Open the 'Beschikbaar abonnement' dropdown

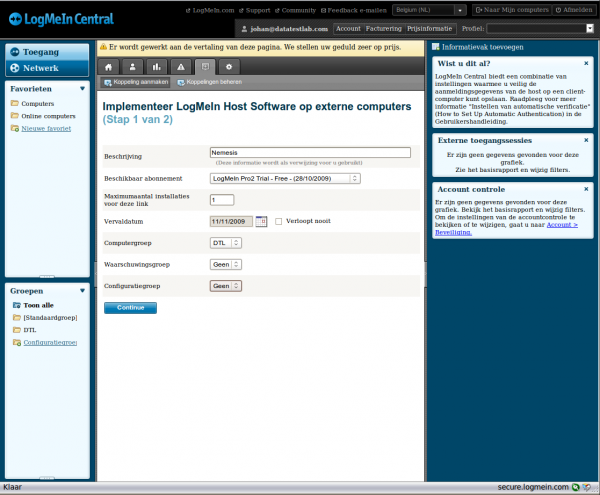(285, 179)
